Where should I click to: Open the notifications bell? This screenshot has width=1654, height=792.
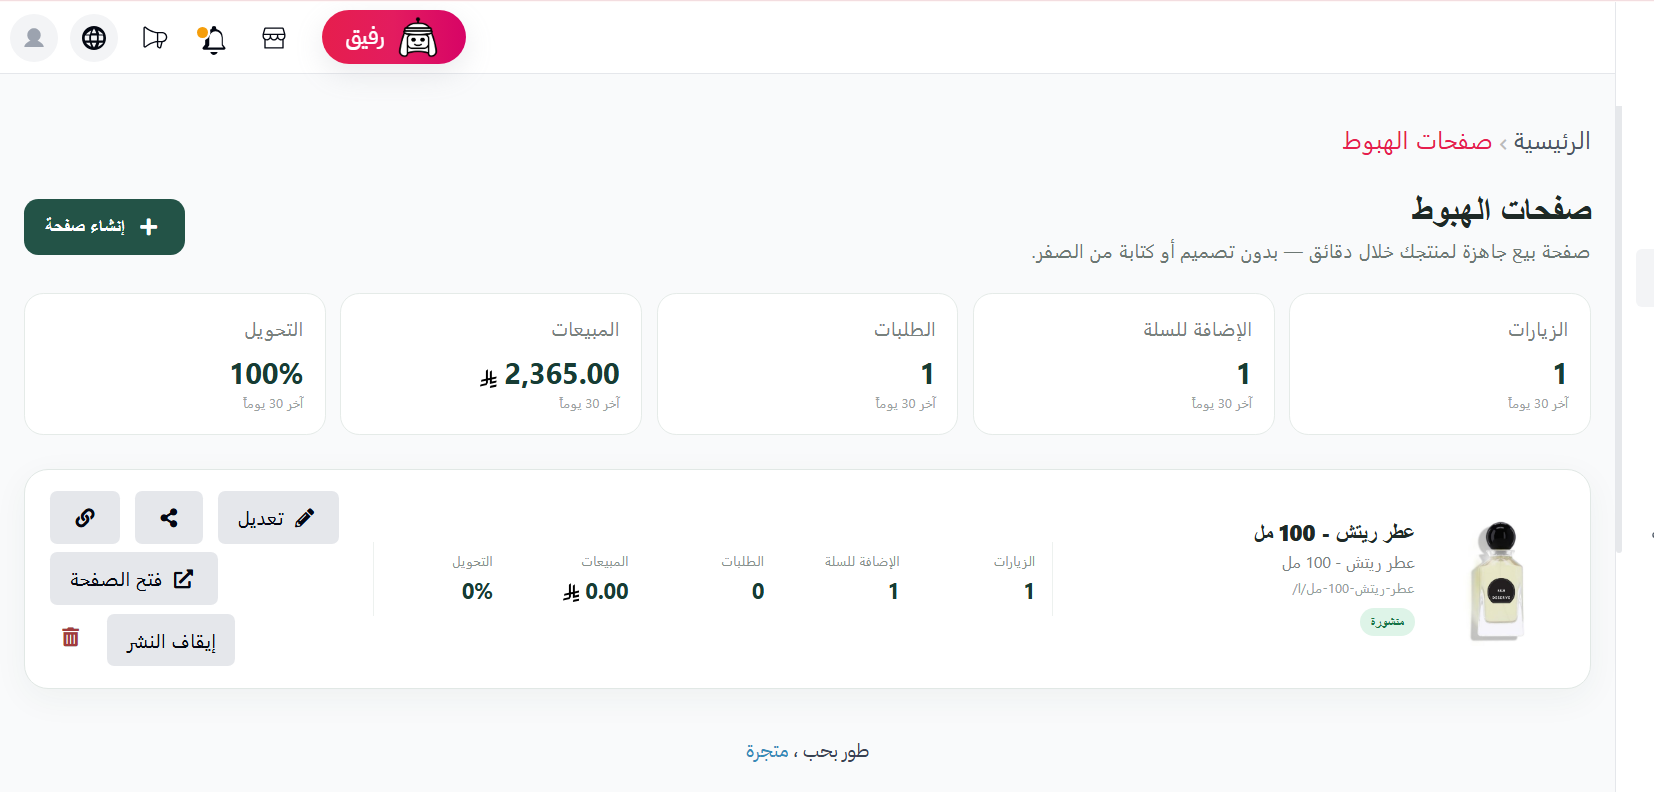213,39
